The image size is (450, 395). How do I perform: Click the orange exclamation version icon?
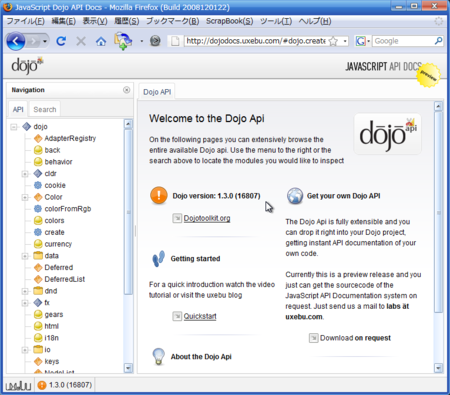159,195
